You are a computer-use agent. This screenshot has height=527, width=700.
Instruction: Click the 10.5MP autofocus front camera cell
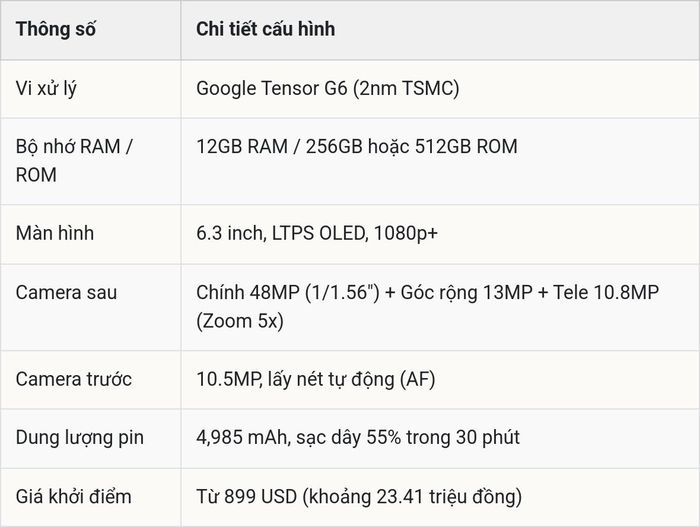316,379
